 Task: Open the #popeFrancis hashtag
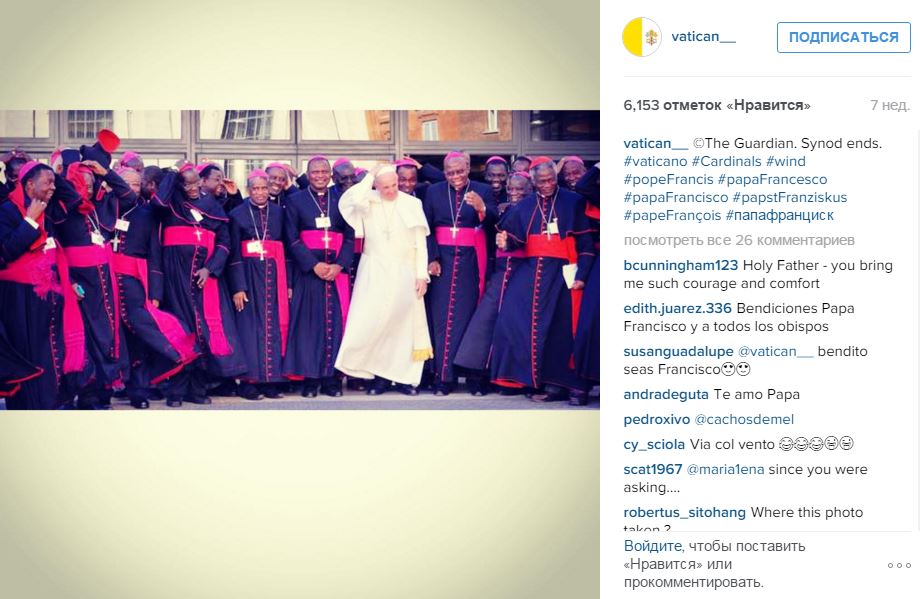(x=668, y=180)
